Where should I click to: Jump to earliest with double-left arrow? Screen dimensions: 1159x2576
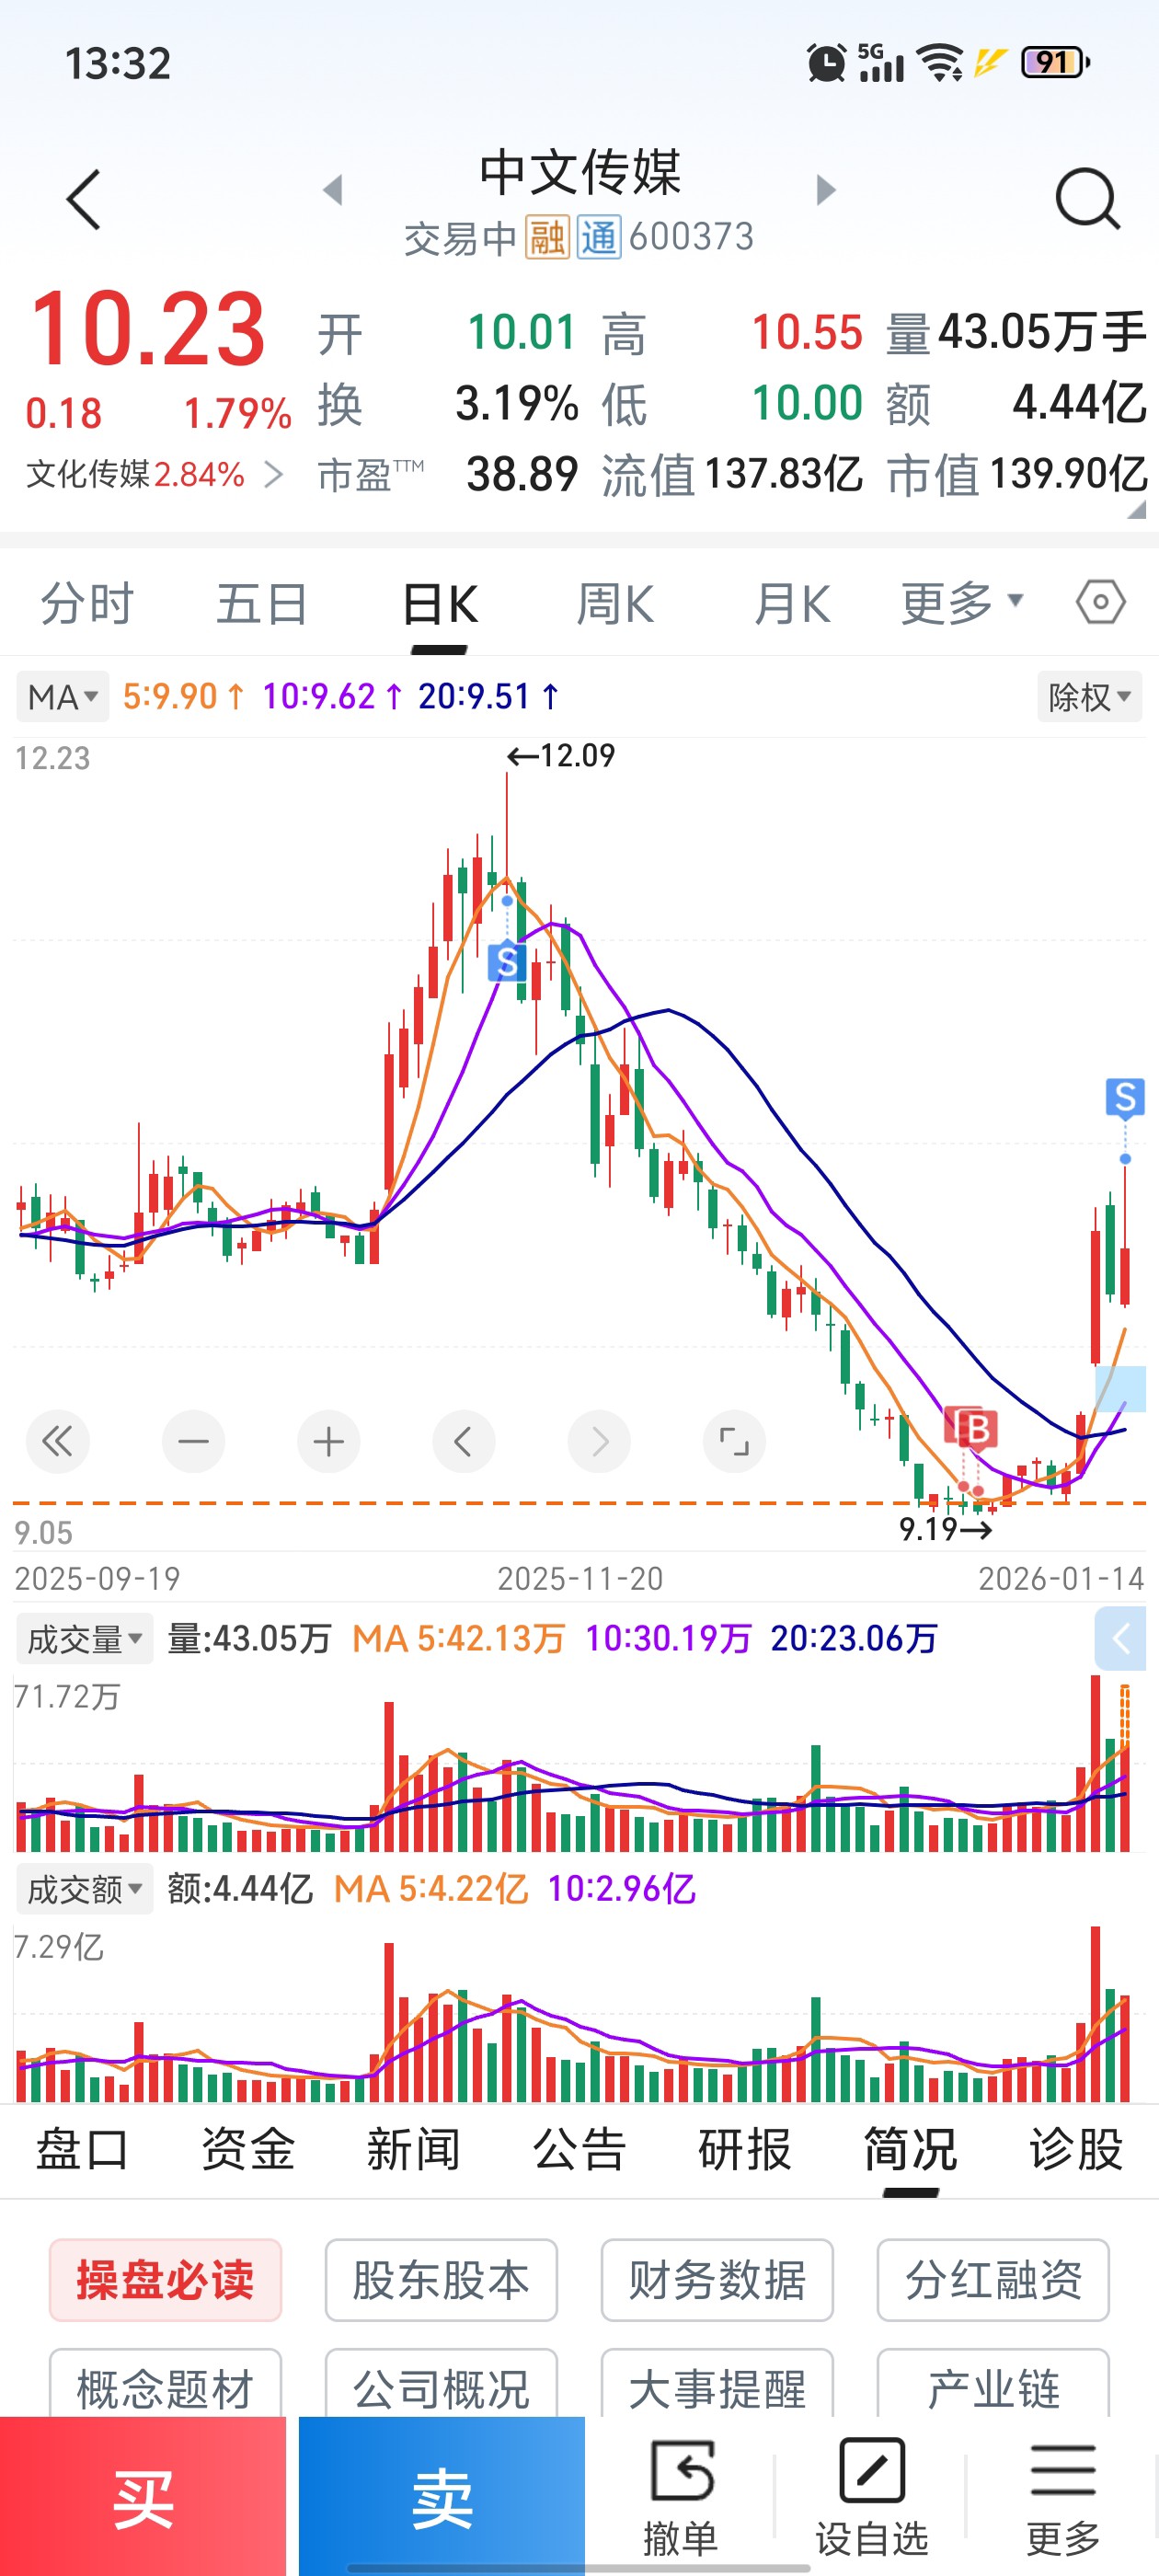tap(58, 1441)
